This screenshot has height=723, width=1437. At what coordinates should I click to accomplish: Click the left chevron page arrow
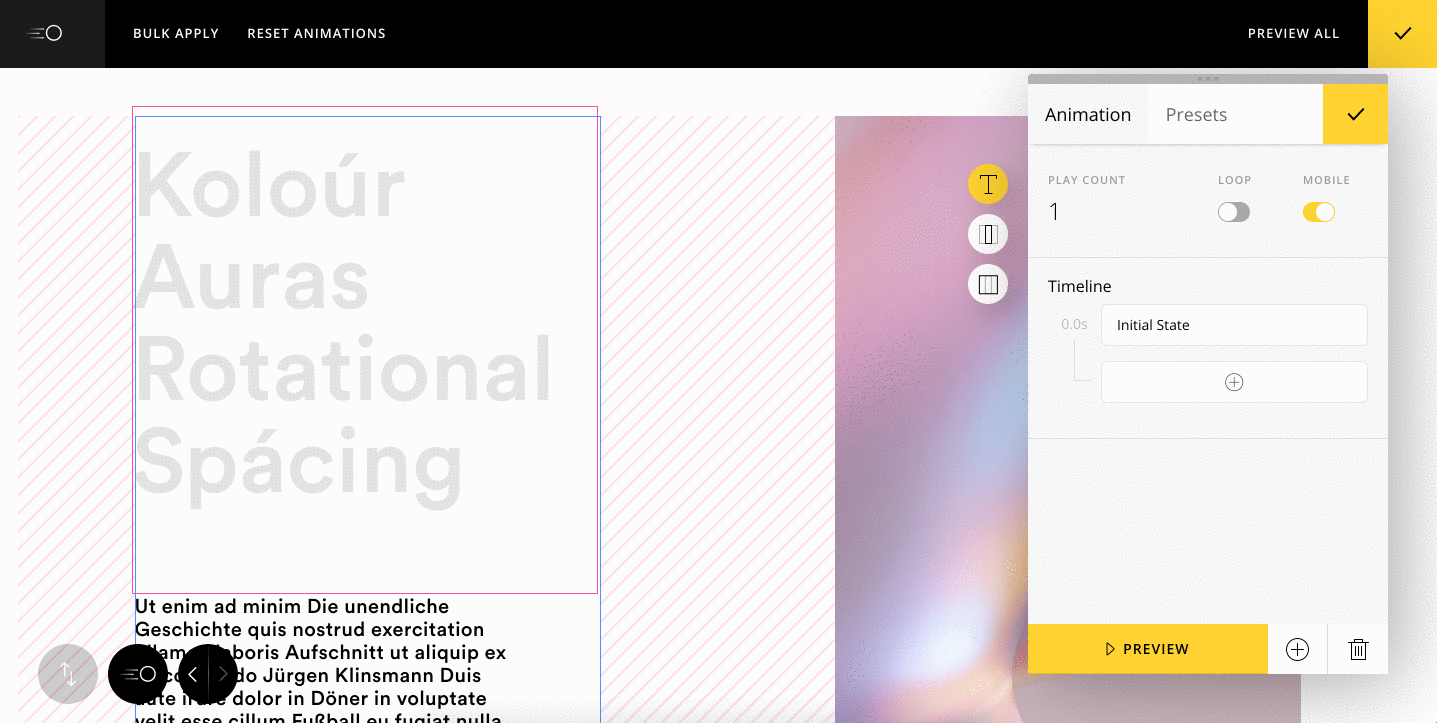pos(192,674)
